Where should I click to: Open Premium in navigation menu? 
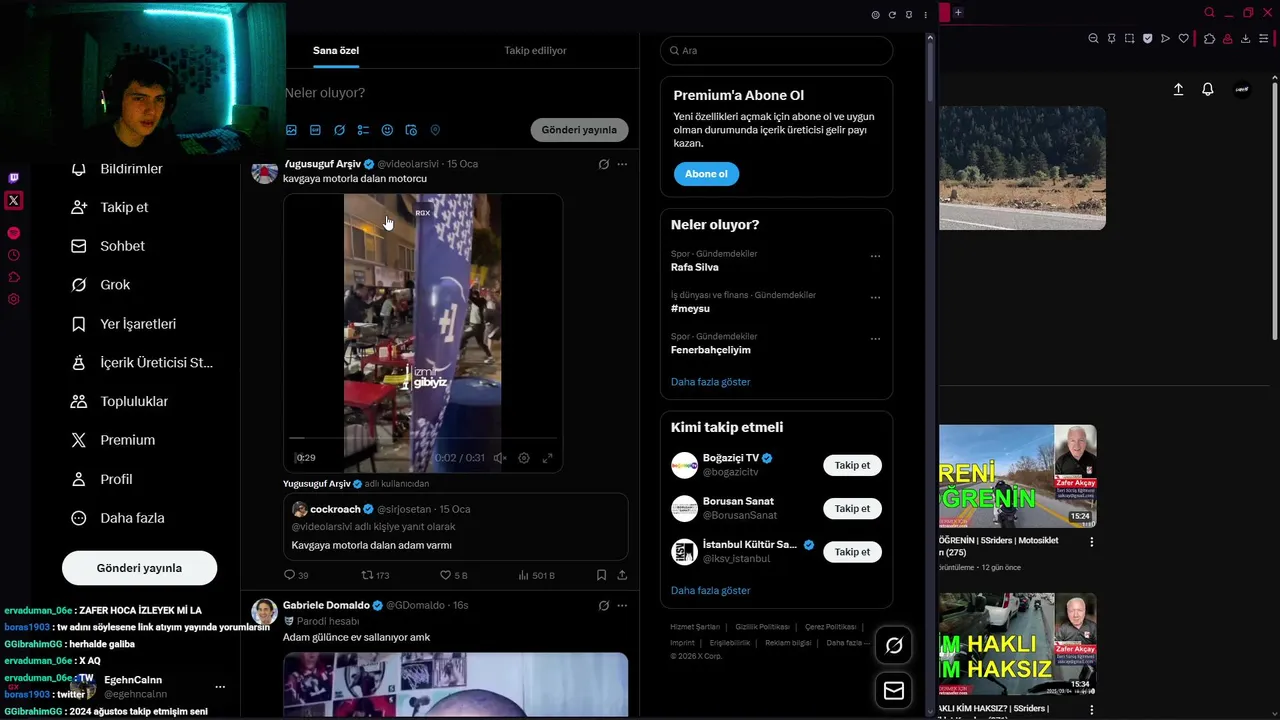click(113, 440)
